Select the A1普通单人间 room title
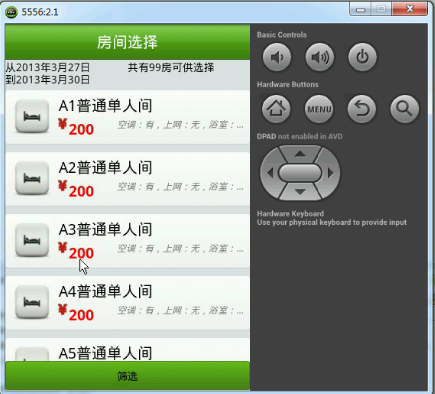The width and height of the screenshot is (435, 394). (105, 106)
